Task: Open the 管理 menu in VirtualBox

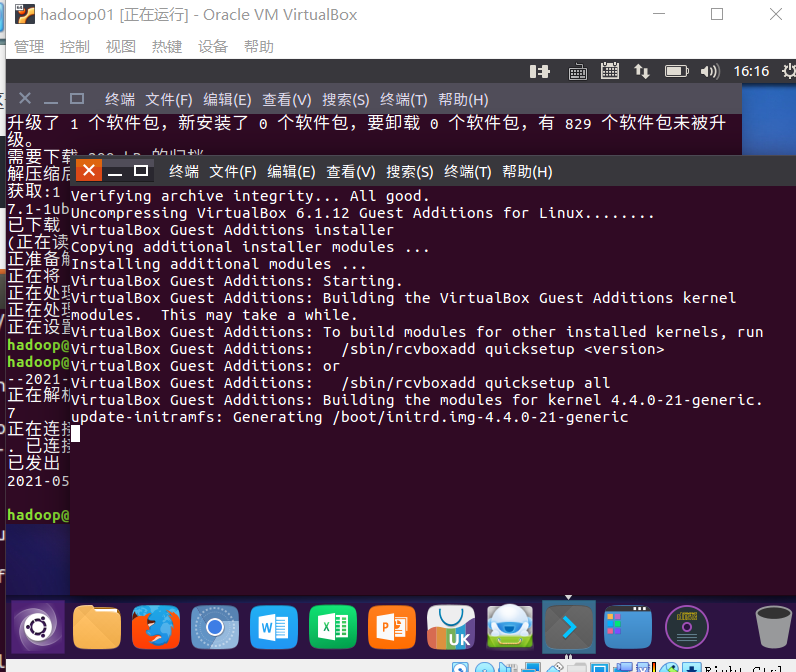Action: [x=29, y=47]
